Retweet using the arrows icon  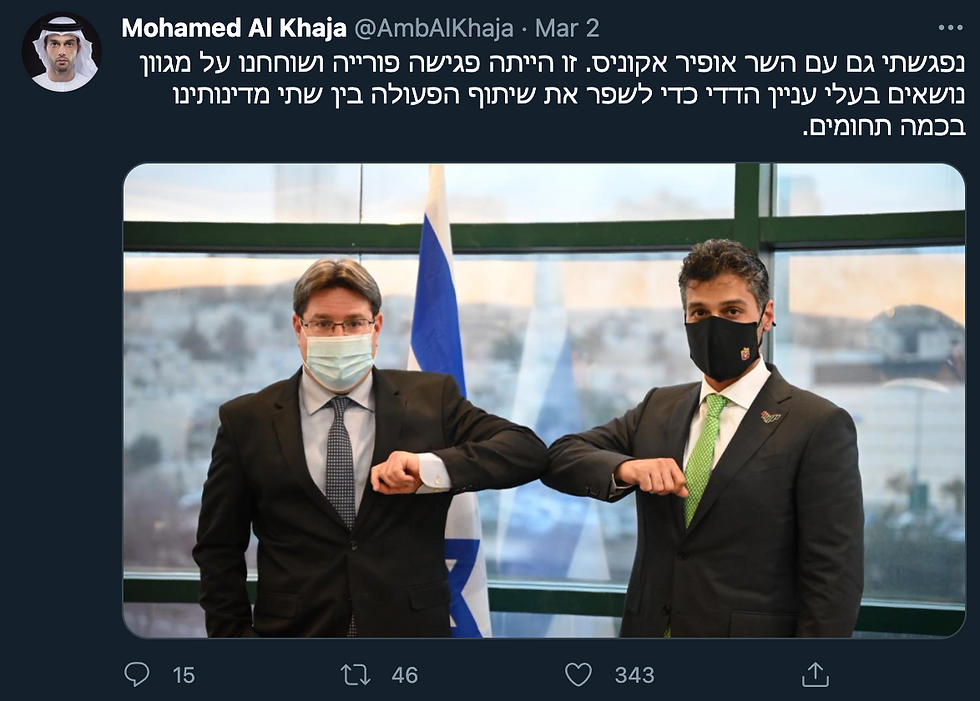tap(356, 675)
